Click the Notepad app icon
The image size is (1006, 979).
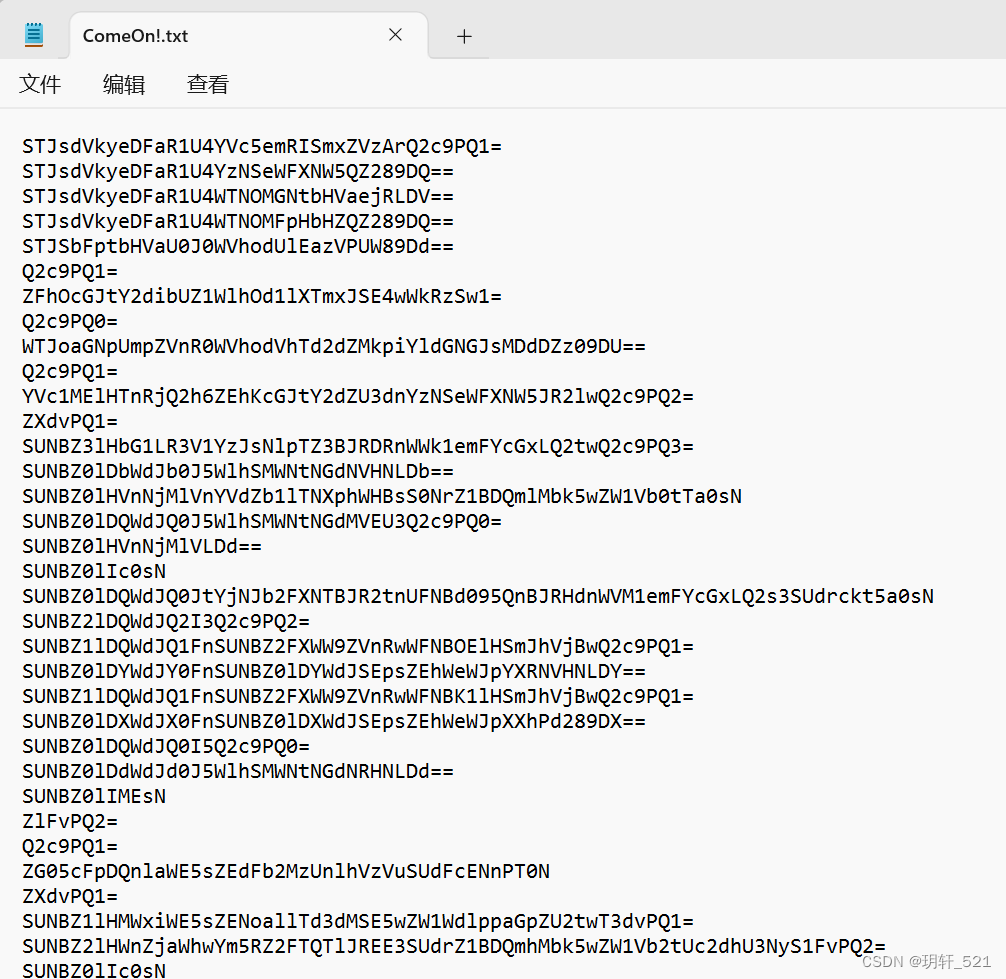(x=33, y=35)
